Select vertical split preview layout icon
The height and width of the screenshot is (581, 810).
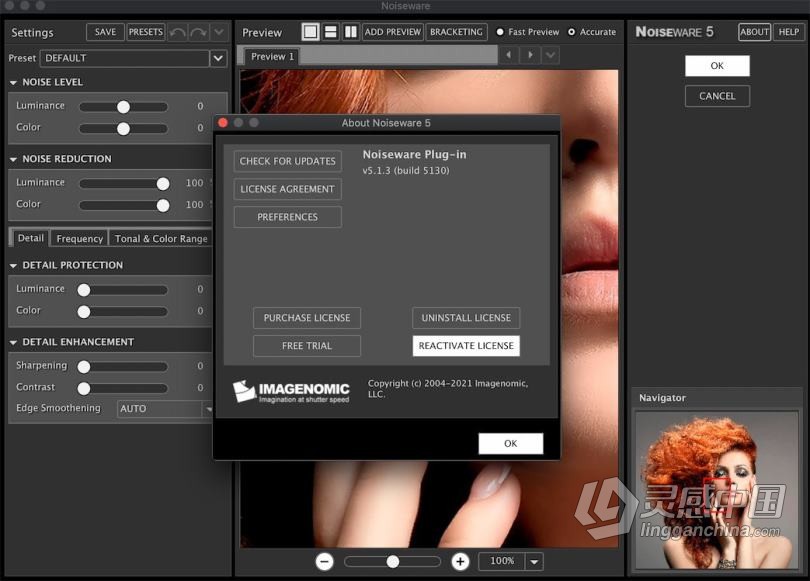point(350,32)
